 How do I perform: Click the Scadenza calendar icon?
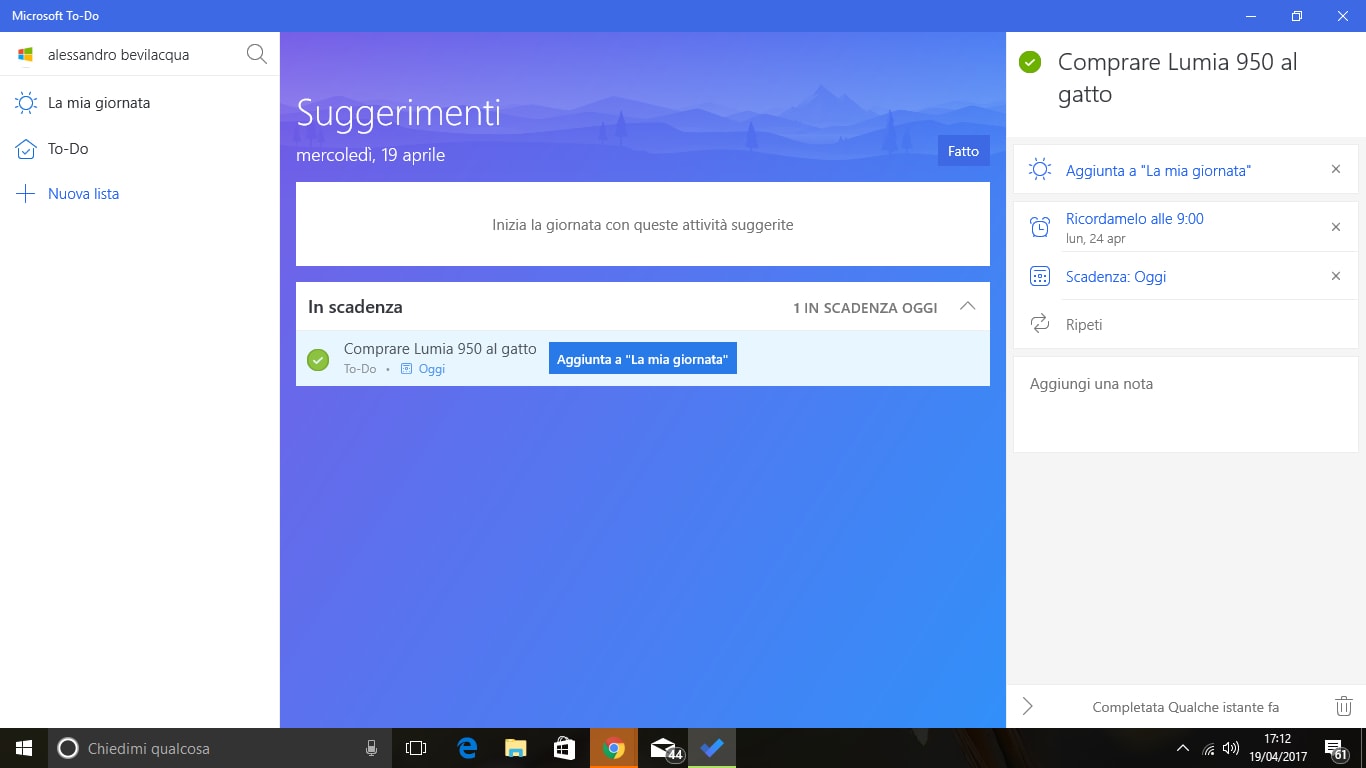pyautogui.click(x=1039, y=275)
